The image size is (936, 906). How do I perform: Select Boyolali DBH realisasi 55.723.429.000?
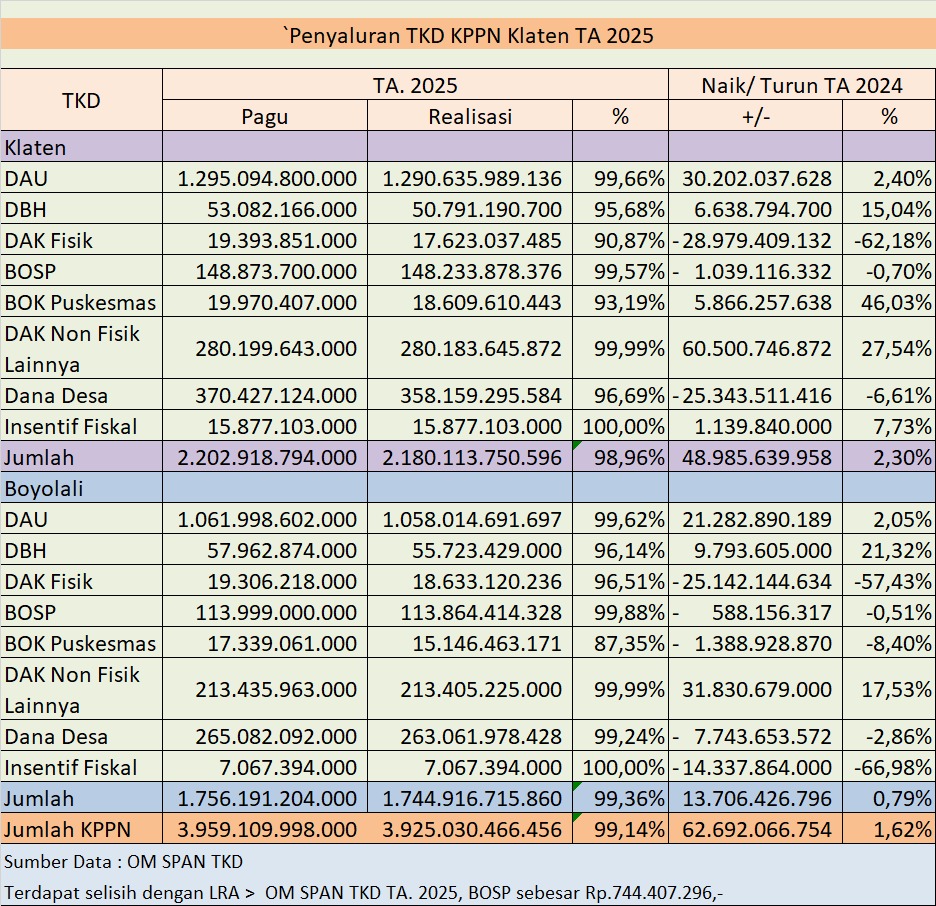pos(471,550)
